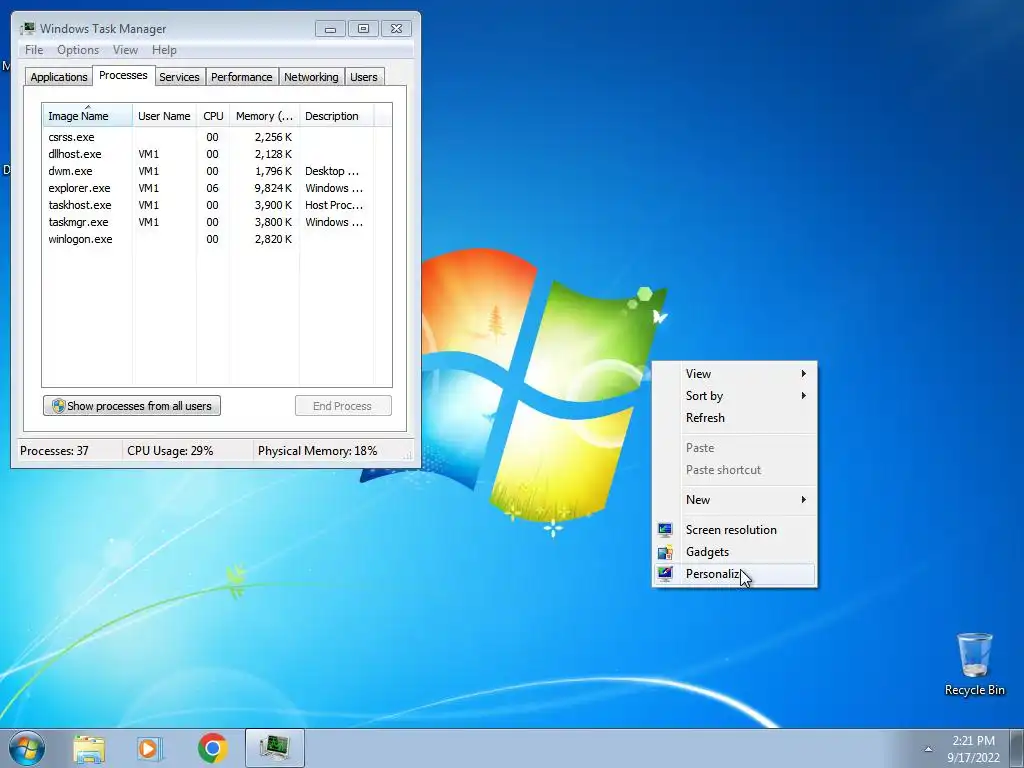The width and height of the screenshot is (1024, 768).
Task: Switch to the Users tab
Action: click(x=363, y=77)
